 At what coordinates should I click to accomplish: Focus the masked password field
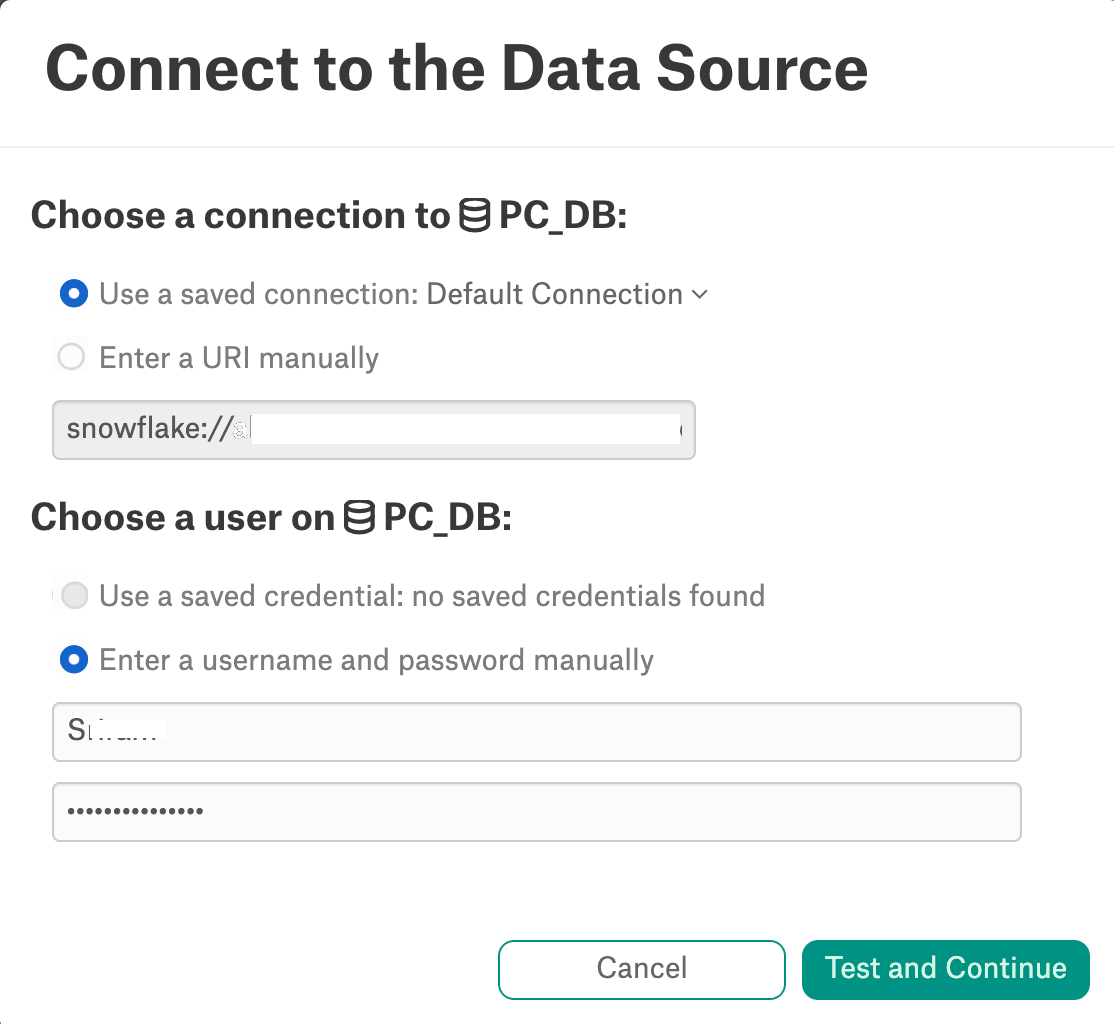[x=537, y=812]
